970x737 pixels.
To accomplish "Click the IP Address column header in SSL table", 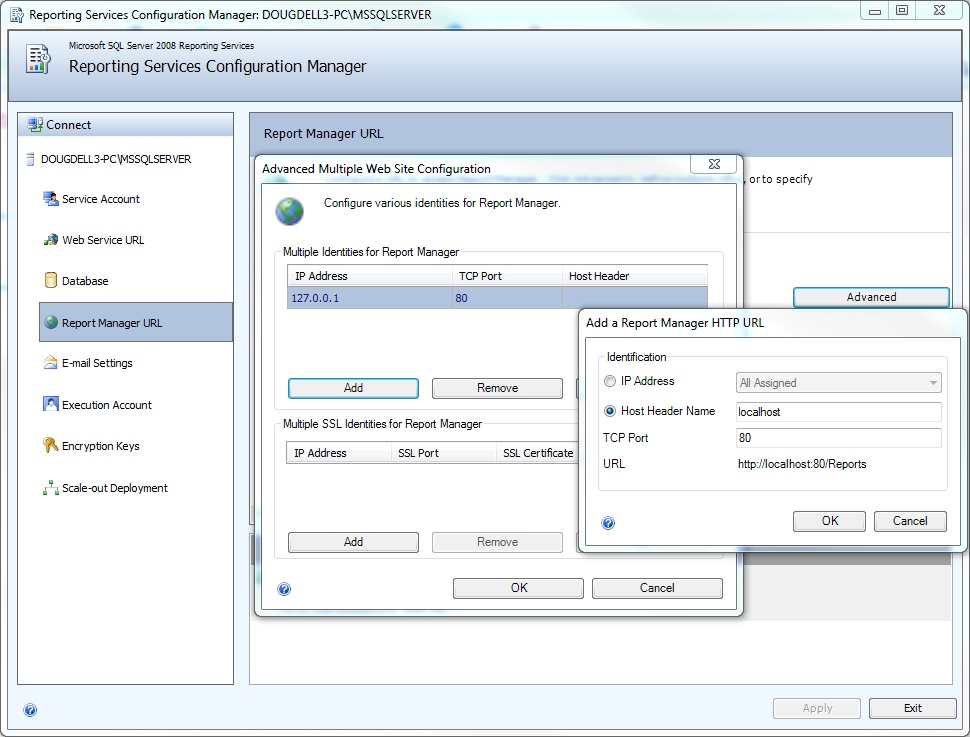I will [338, 453].
